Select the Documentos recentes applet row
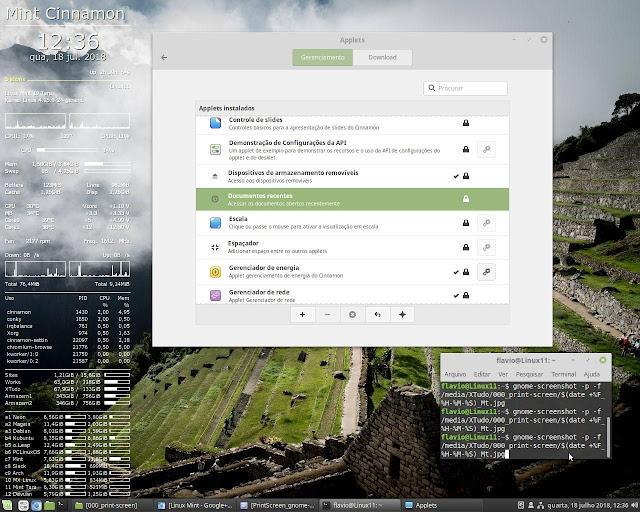Viewport: 640px width, 512px height. (x=352, y=199)
